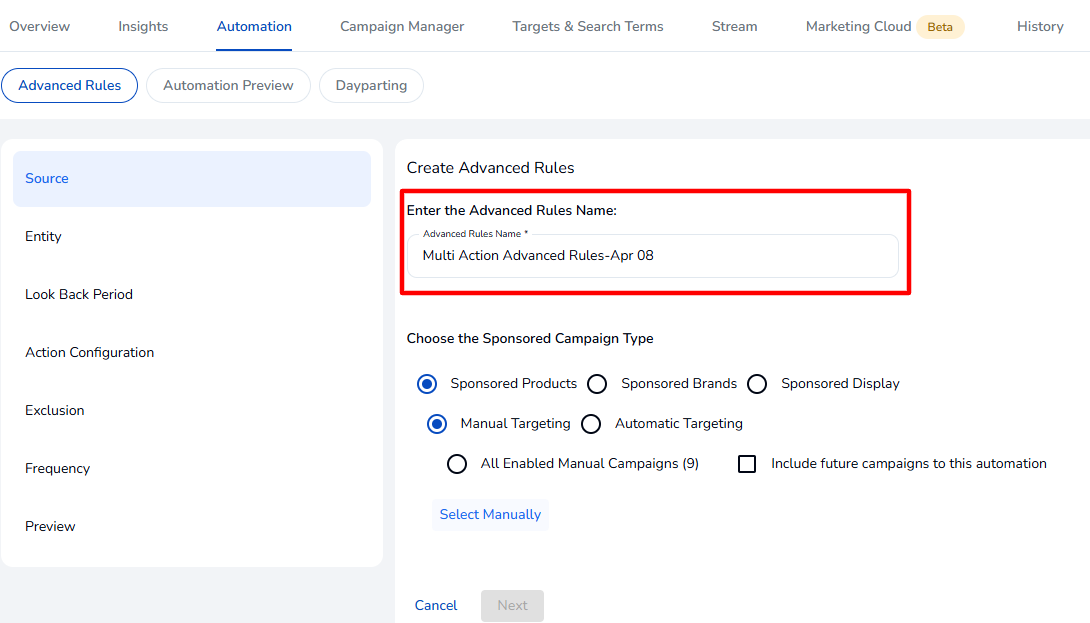1090x623 pixels.
Task: Choose the Sponsored Display campaign type
Action: [757, 384]
